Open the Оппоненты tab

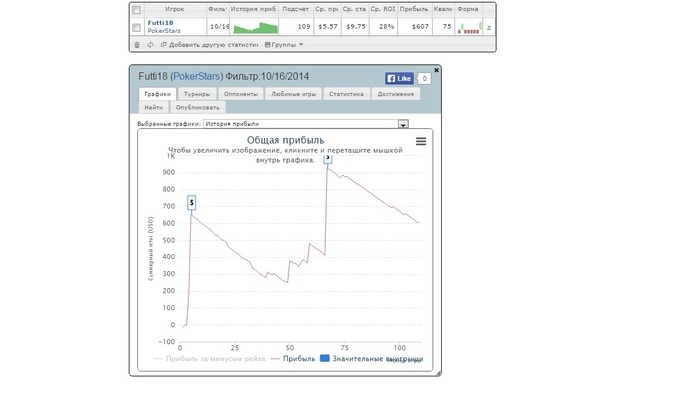pos(241,94)
